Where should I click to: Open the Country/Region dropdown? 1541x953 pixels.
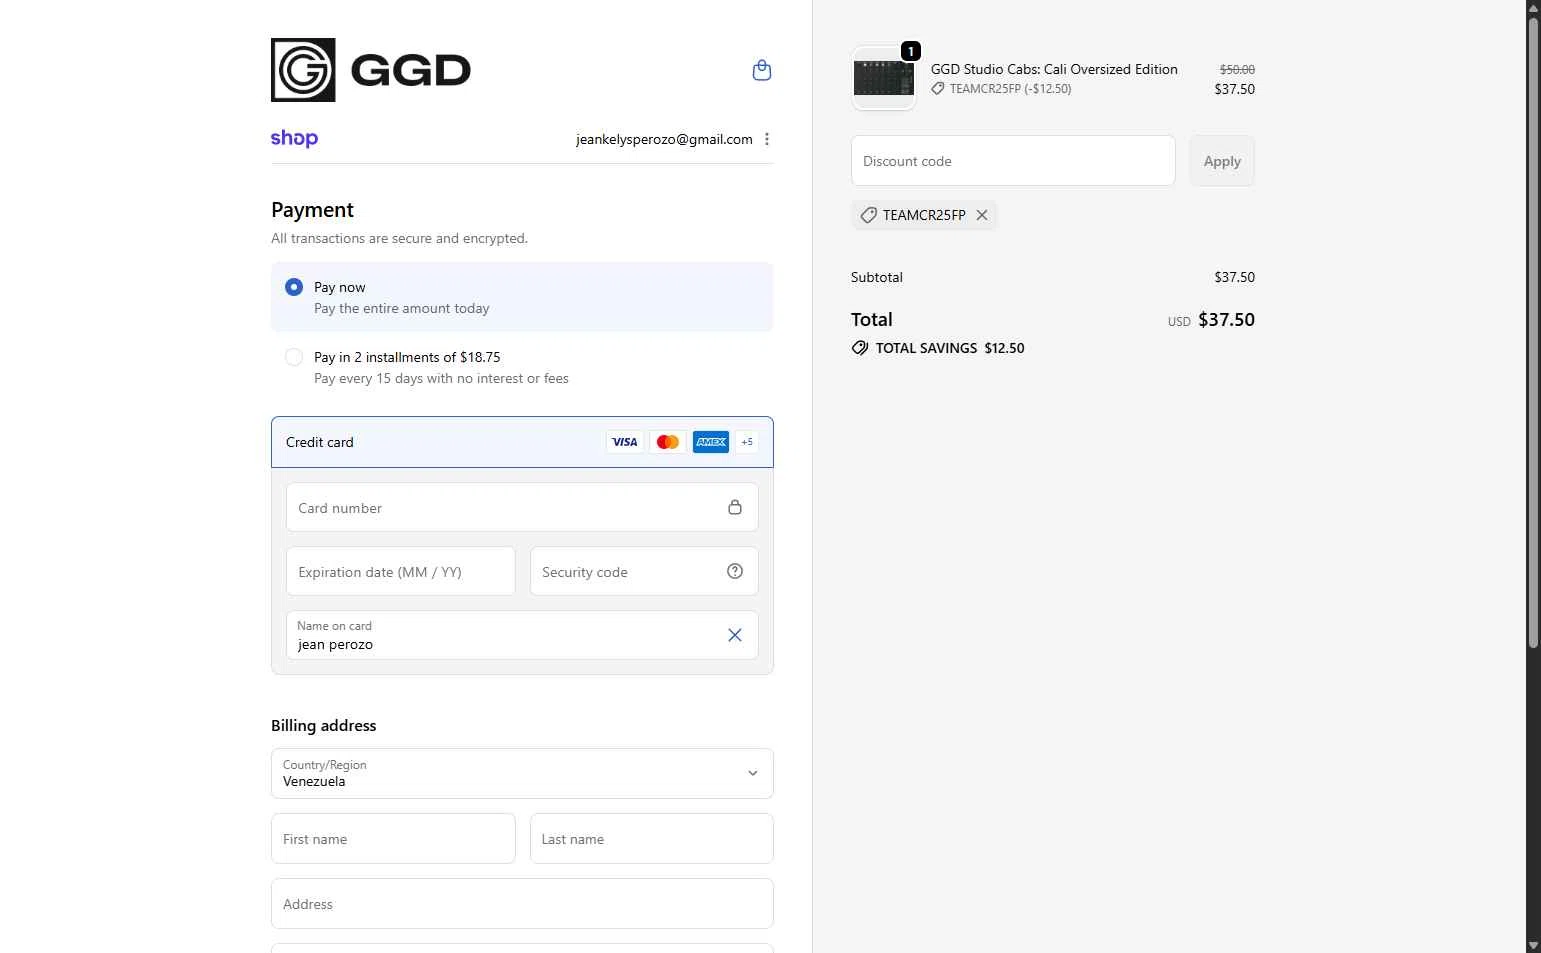[522, 773]
